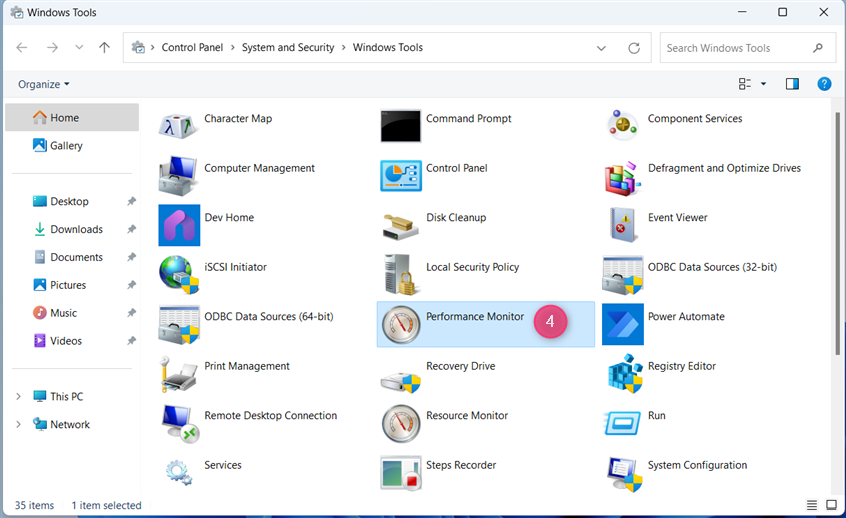
Task: Open the Recovery Drive icon
Action: click(400, 381)
